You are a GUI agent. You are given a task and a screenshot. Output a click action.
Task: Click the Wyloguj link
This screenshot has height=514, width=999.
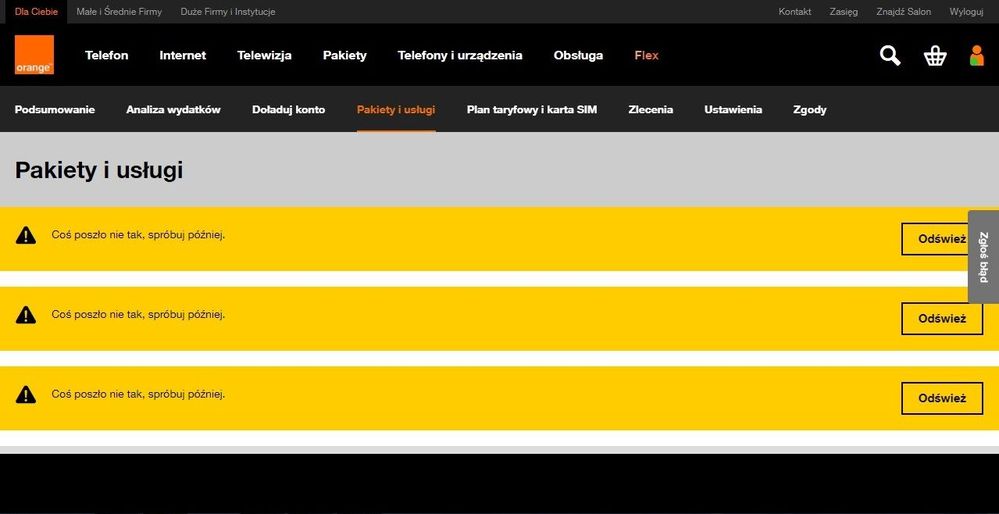966,12
